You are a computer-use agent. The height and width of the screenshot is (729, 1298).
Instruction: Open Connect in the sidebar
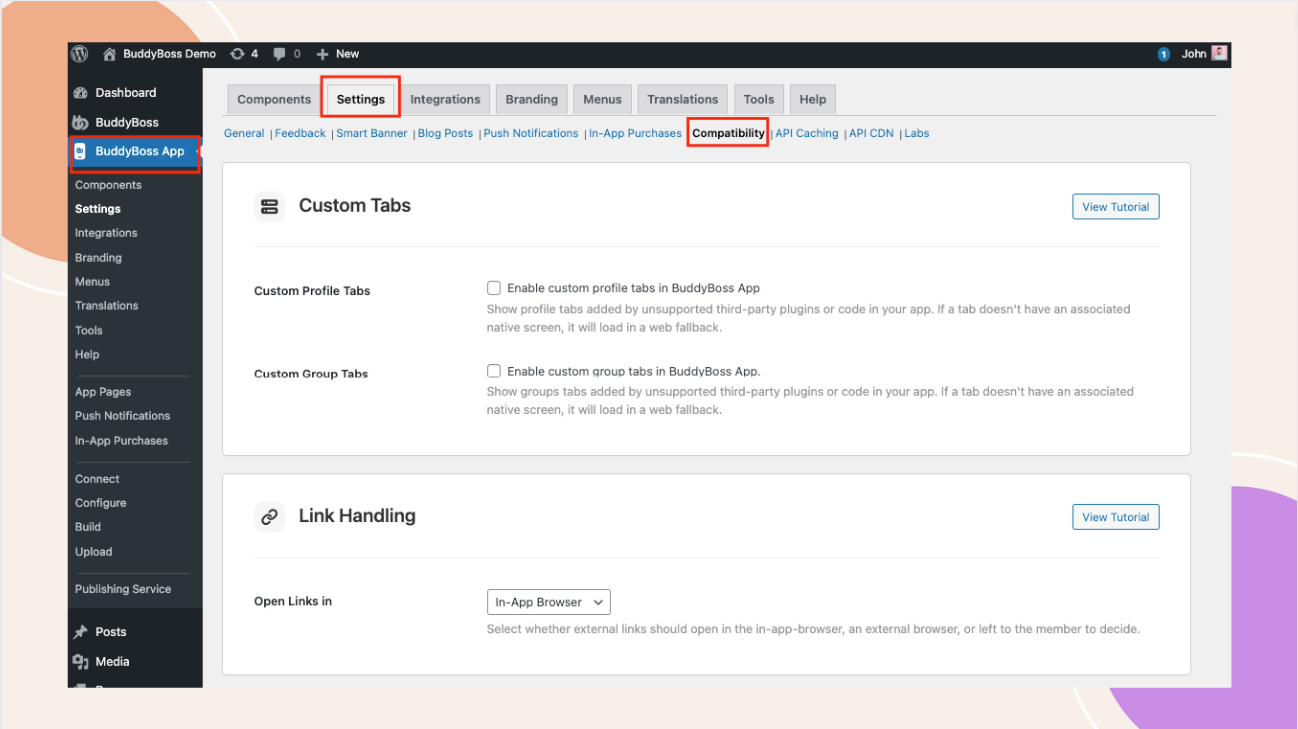tap(97, 479)
